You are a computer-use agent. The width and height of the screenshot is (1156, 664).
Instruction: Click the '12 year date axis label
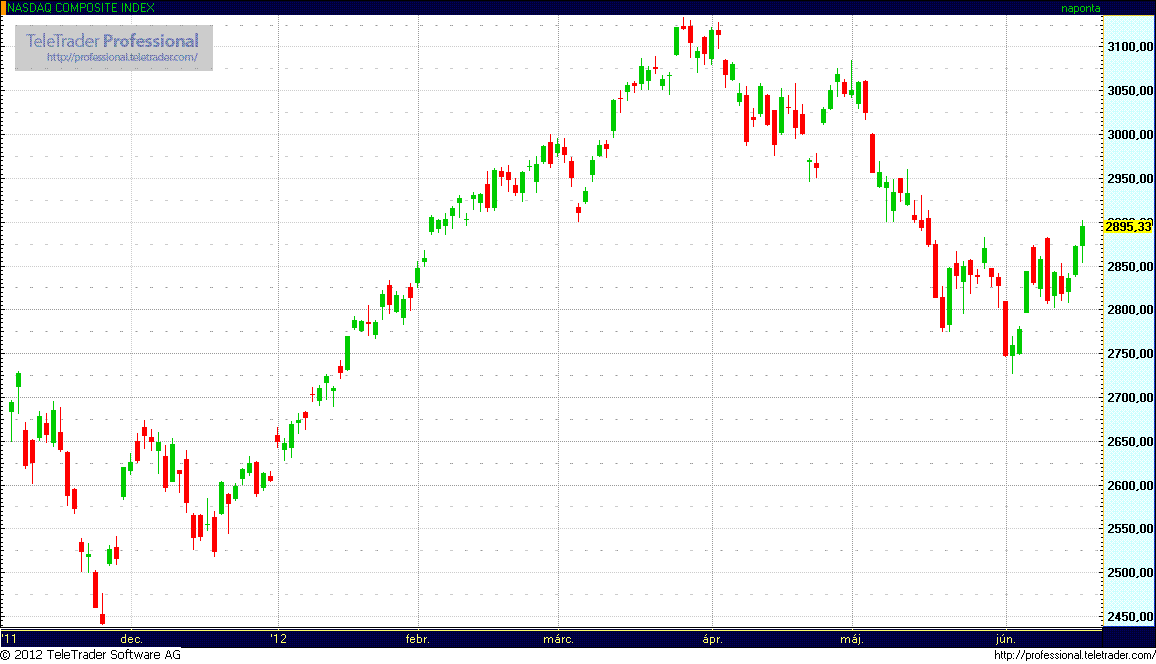[279, 639]
